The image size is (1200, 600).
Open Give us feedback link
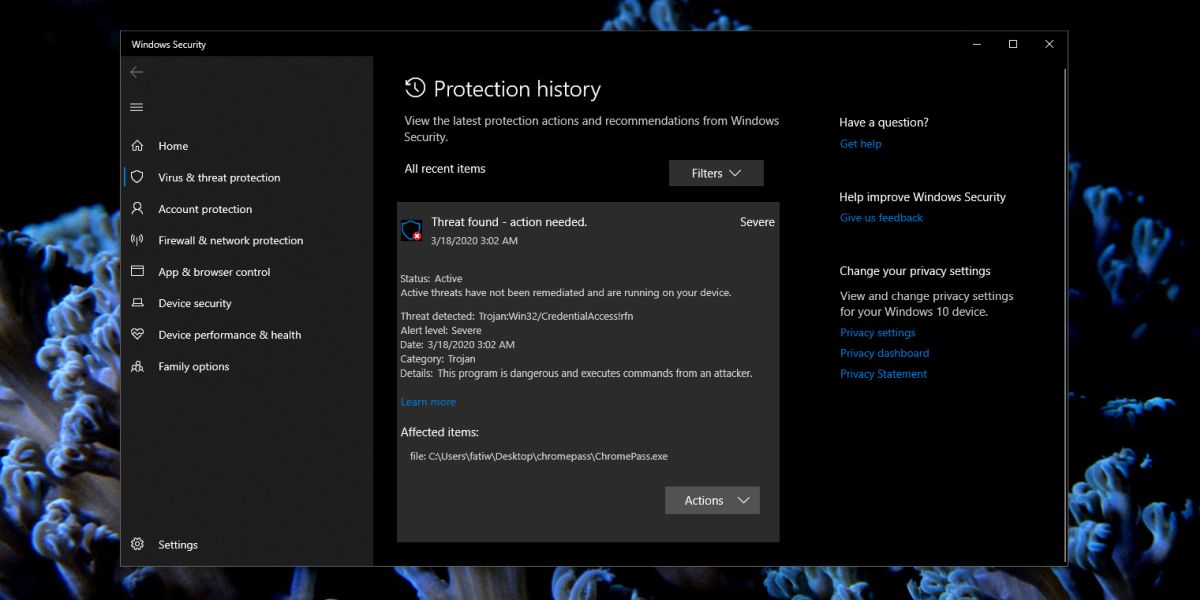tap(881, 218)
